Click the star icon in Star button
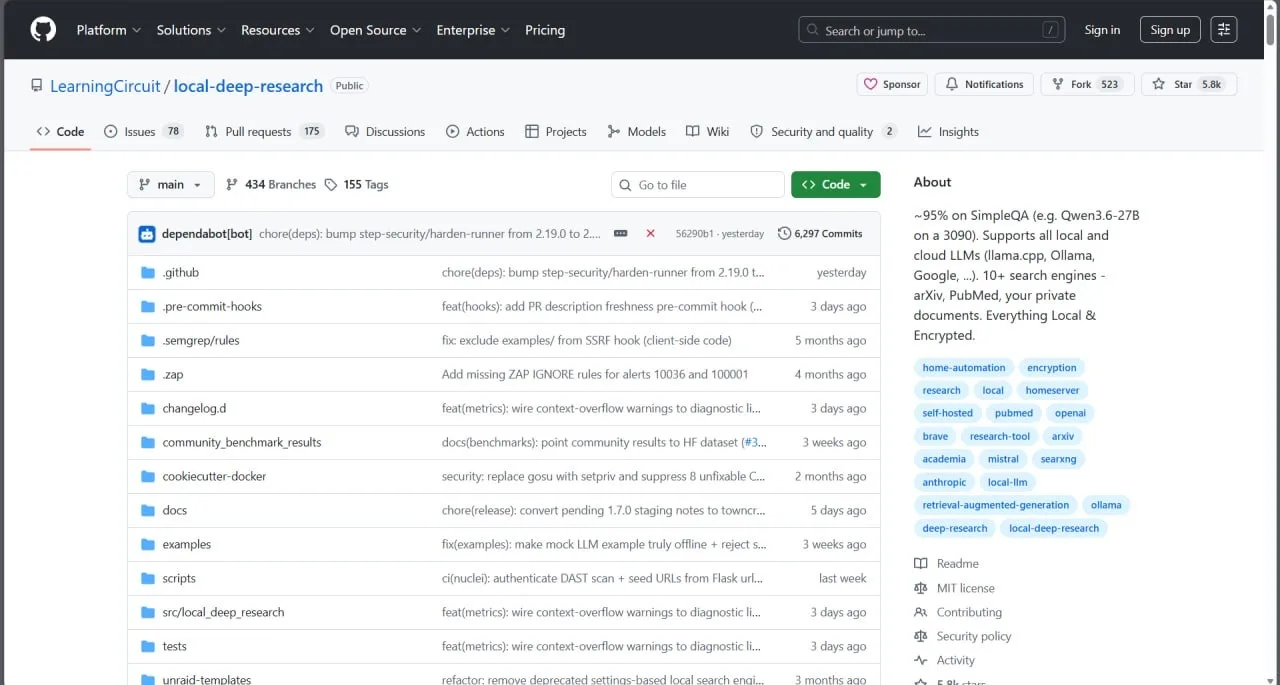Viewport: 1280px width, 685px height. coord(1158,85)
